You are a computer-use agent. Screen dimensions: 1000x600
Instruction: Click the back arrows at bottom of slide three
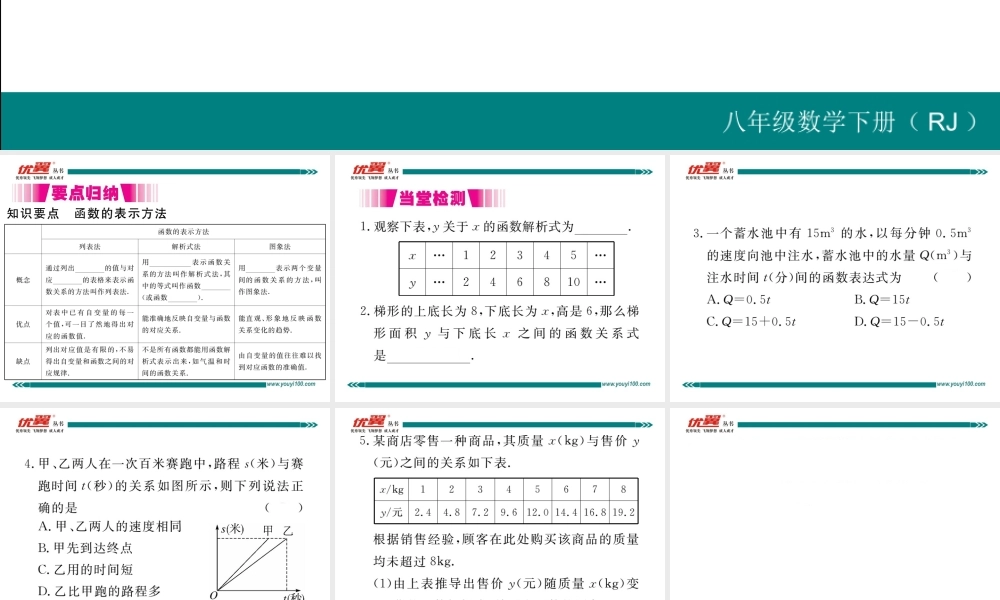pos(690,383)
